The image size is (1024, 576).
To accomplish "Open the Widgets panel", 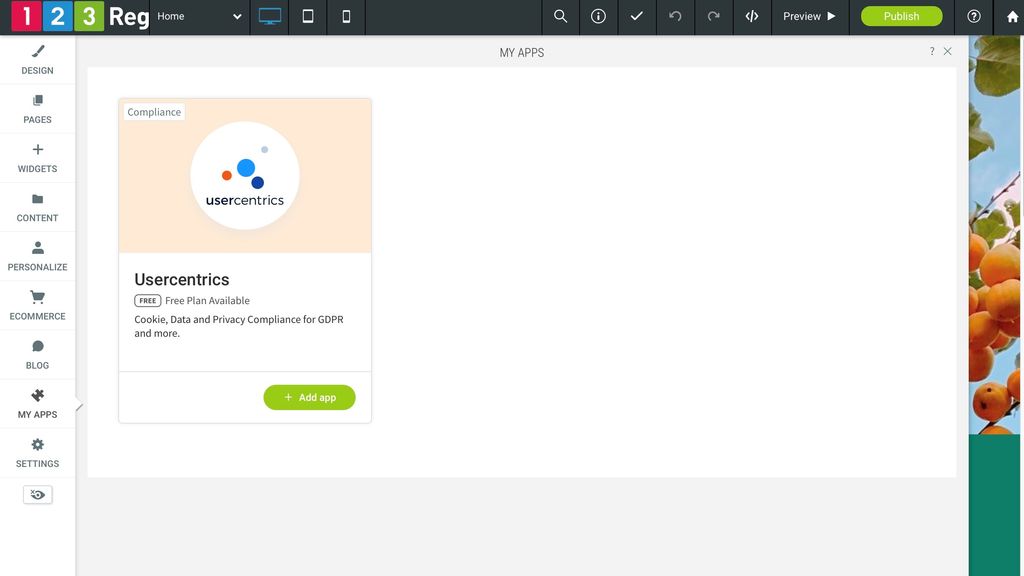I will [x=37, y=158].
